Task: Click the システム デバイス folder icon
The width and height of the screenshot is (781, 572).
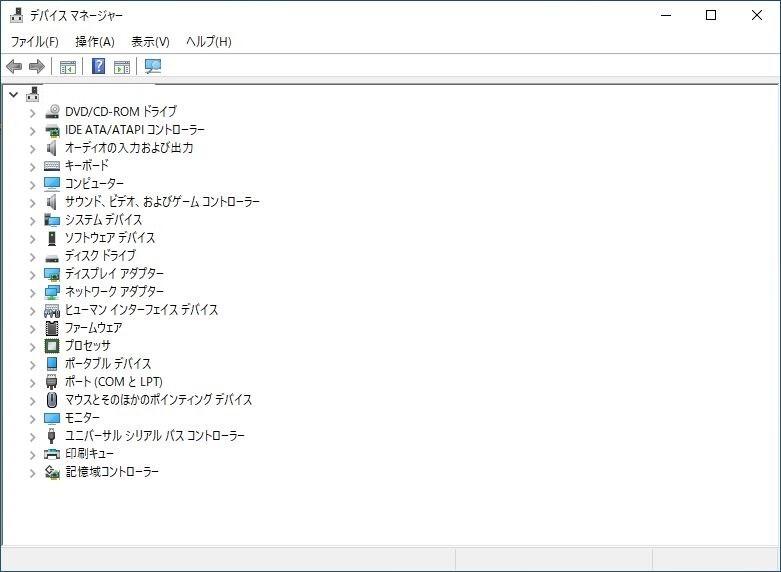Action: (52, 220)
